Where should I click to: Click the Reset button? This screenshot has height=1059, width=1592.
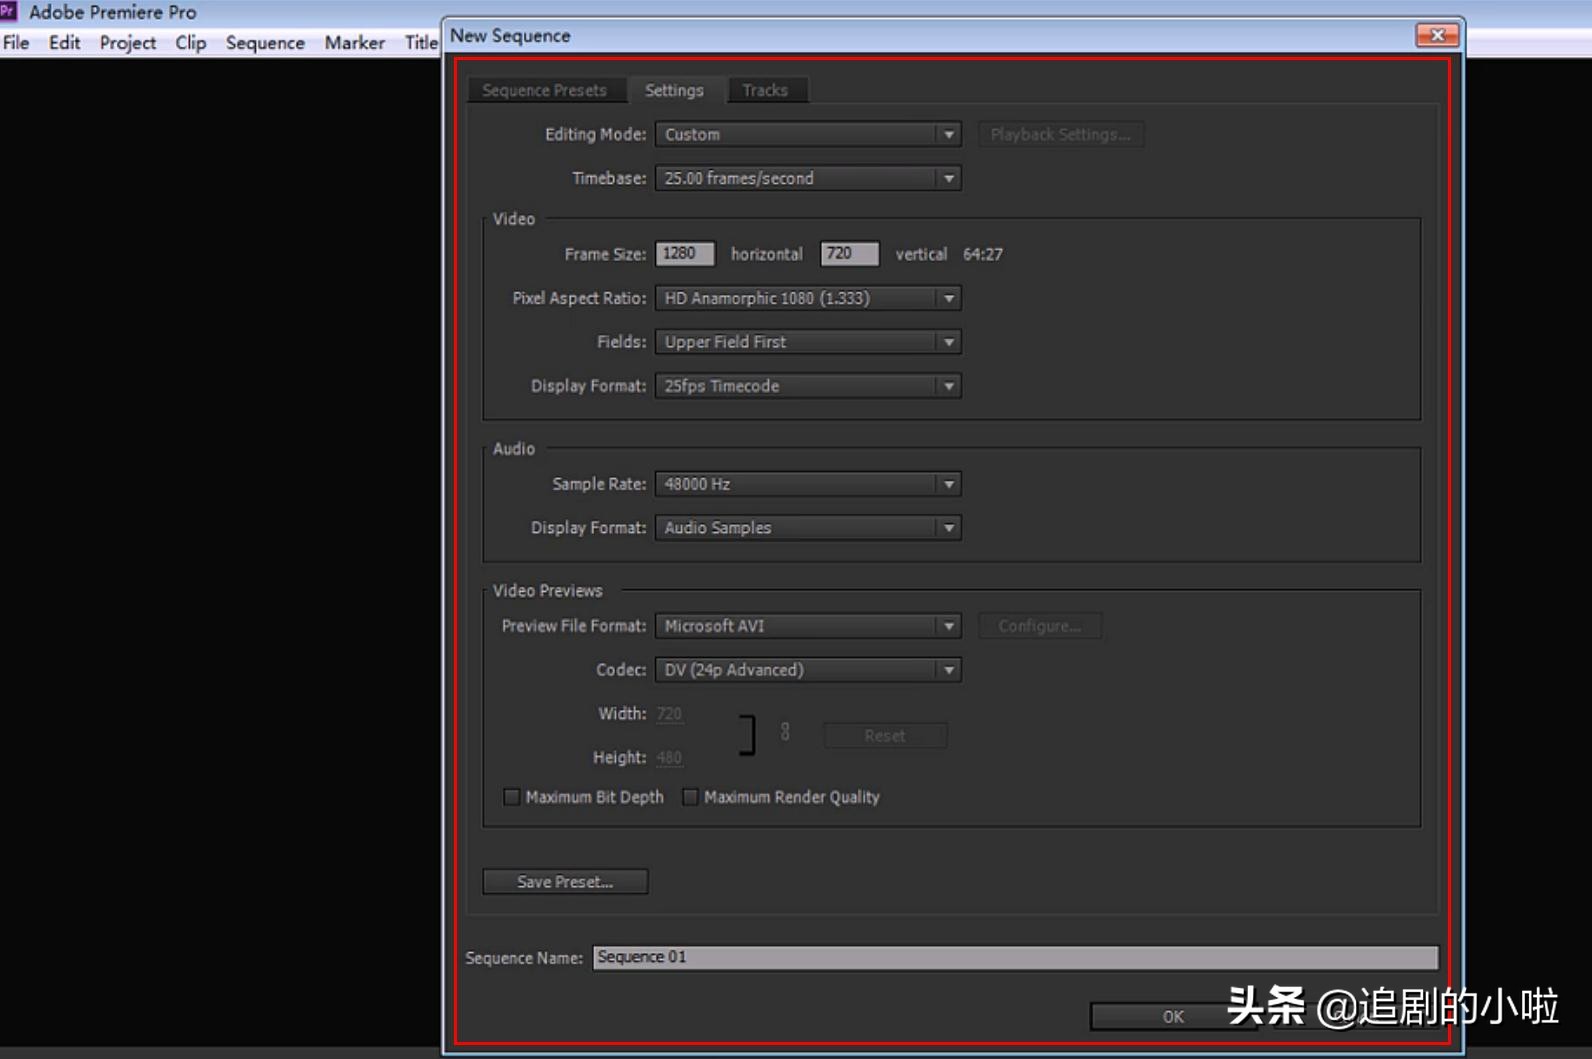pos(884,736)
